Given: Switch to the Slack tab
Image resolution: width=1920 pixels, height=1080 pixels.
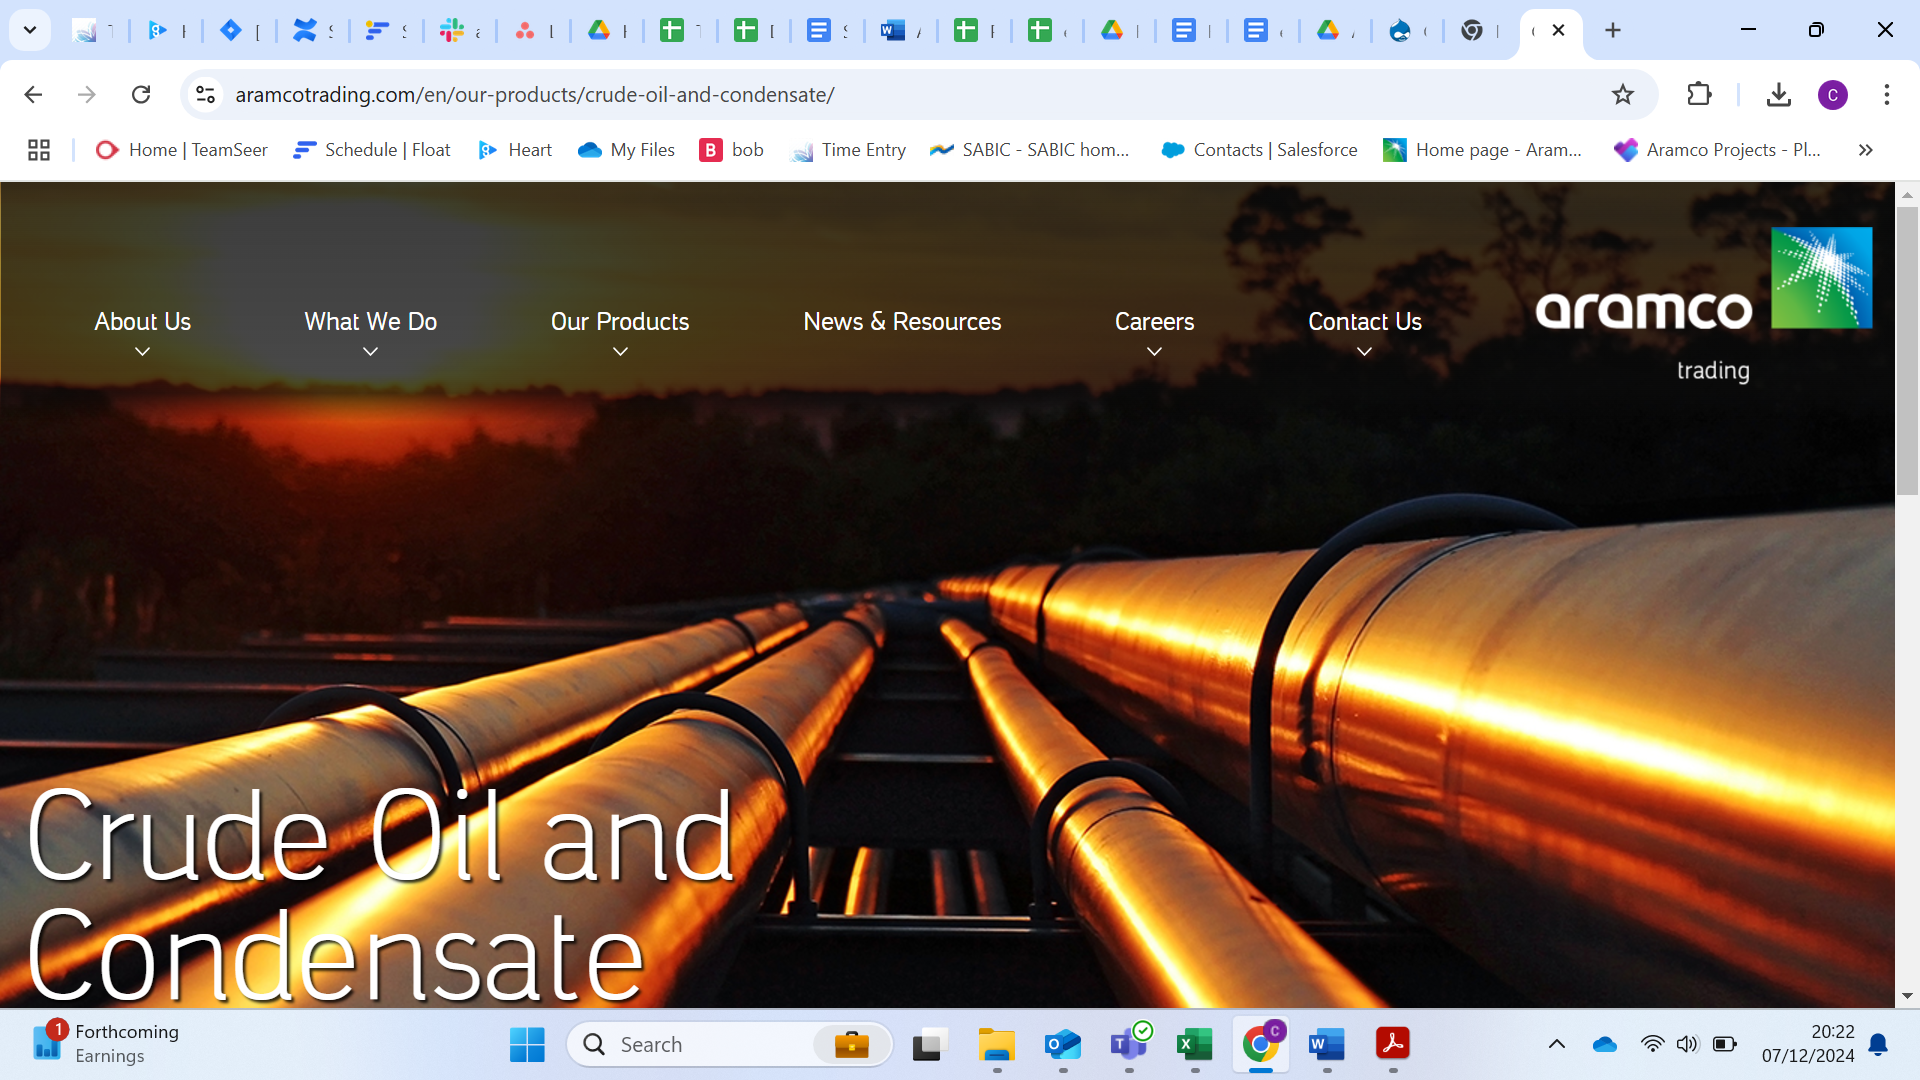Looking at the screenshot, I should 452,31.
